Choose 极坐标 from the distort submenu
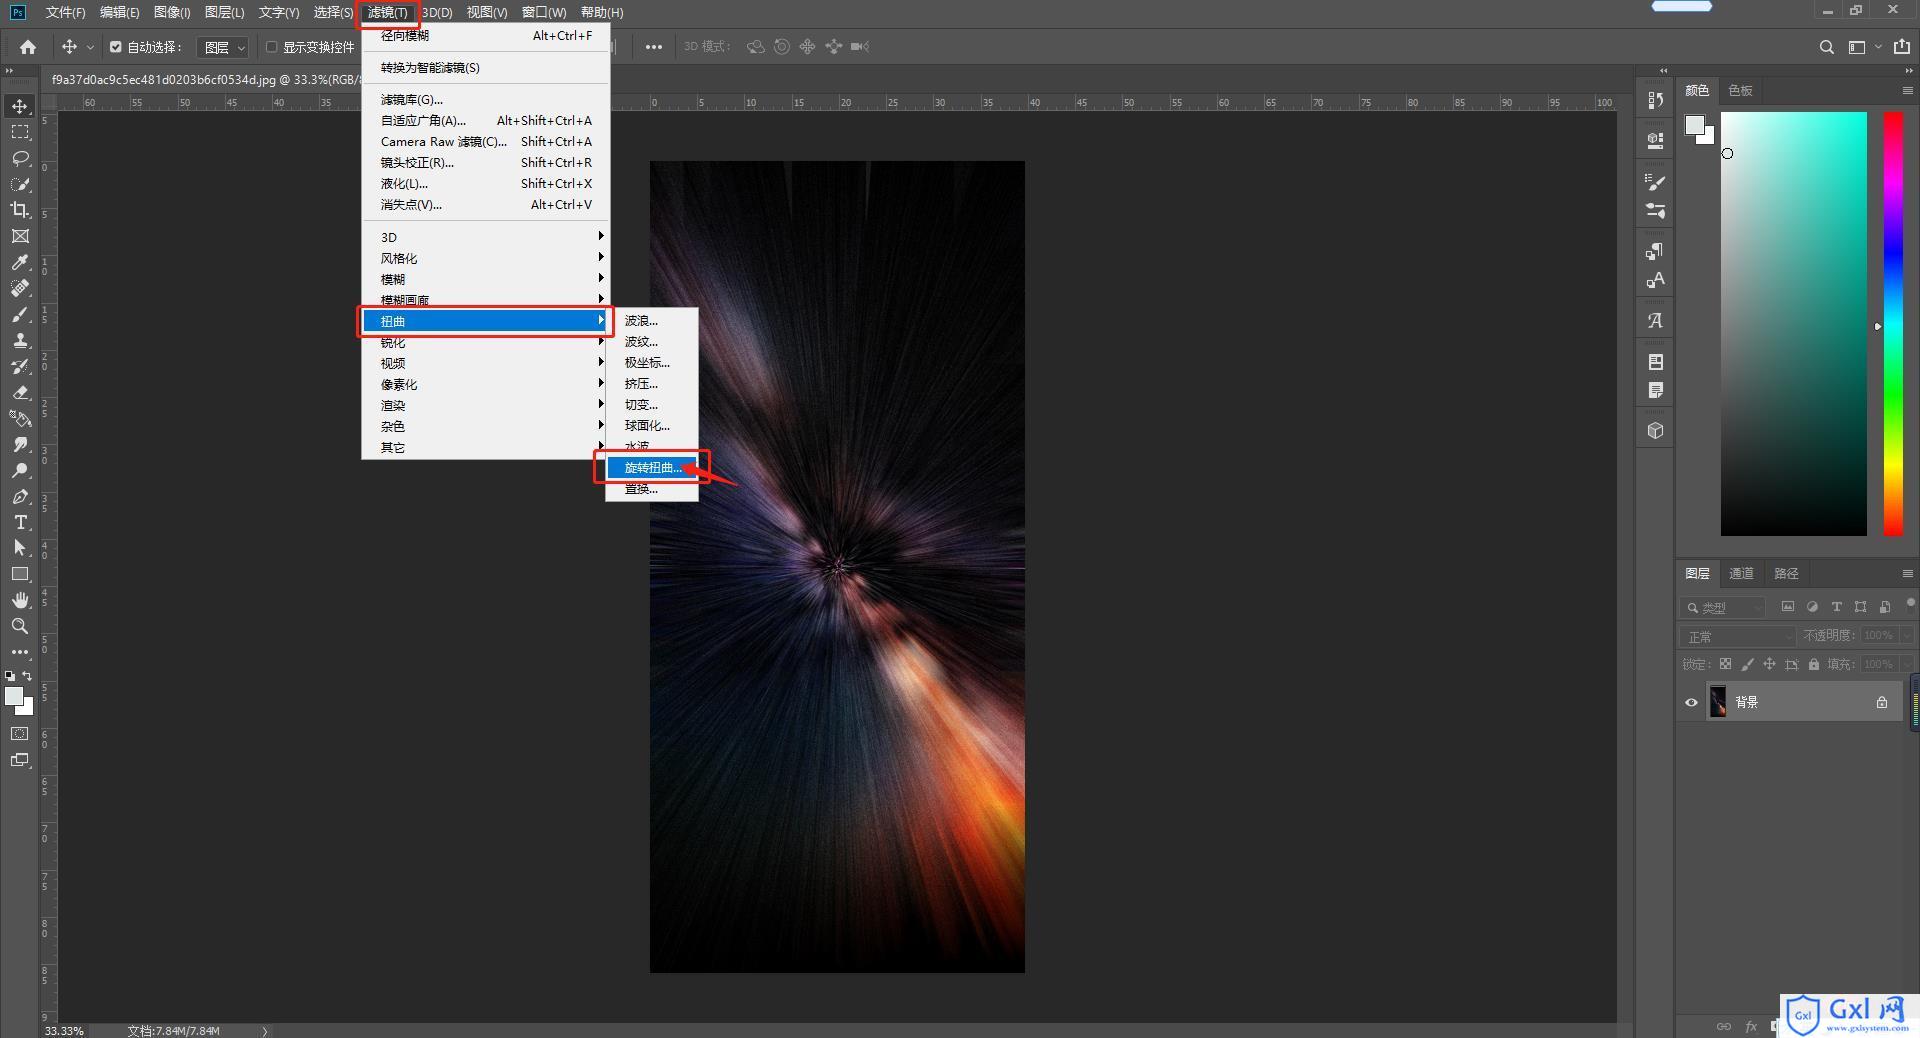Screen dimensions: 1920x1038 point(652,363)
